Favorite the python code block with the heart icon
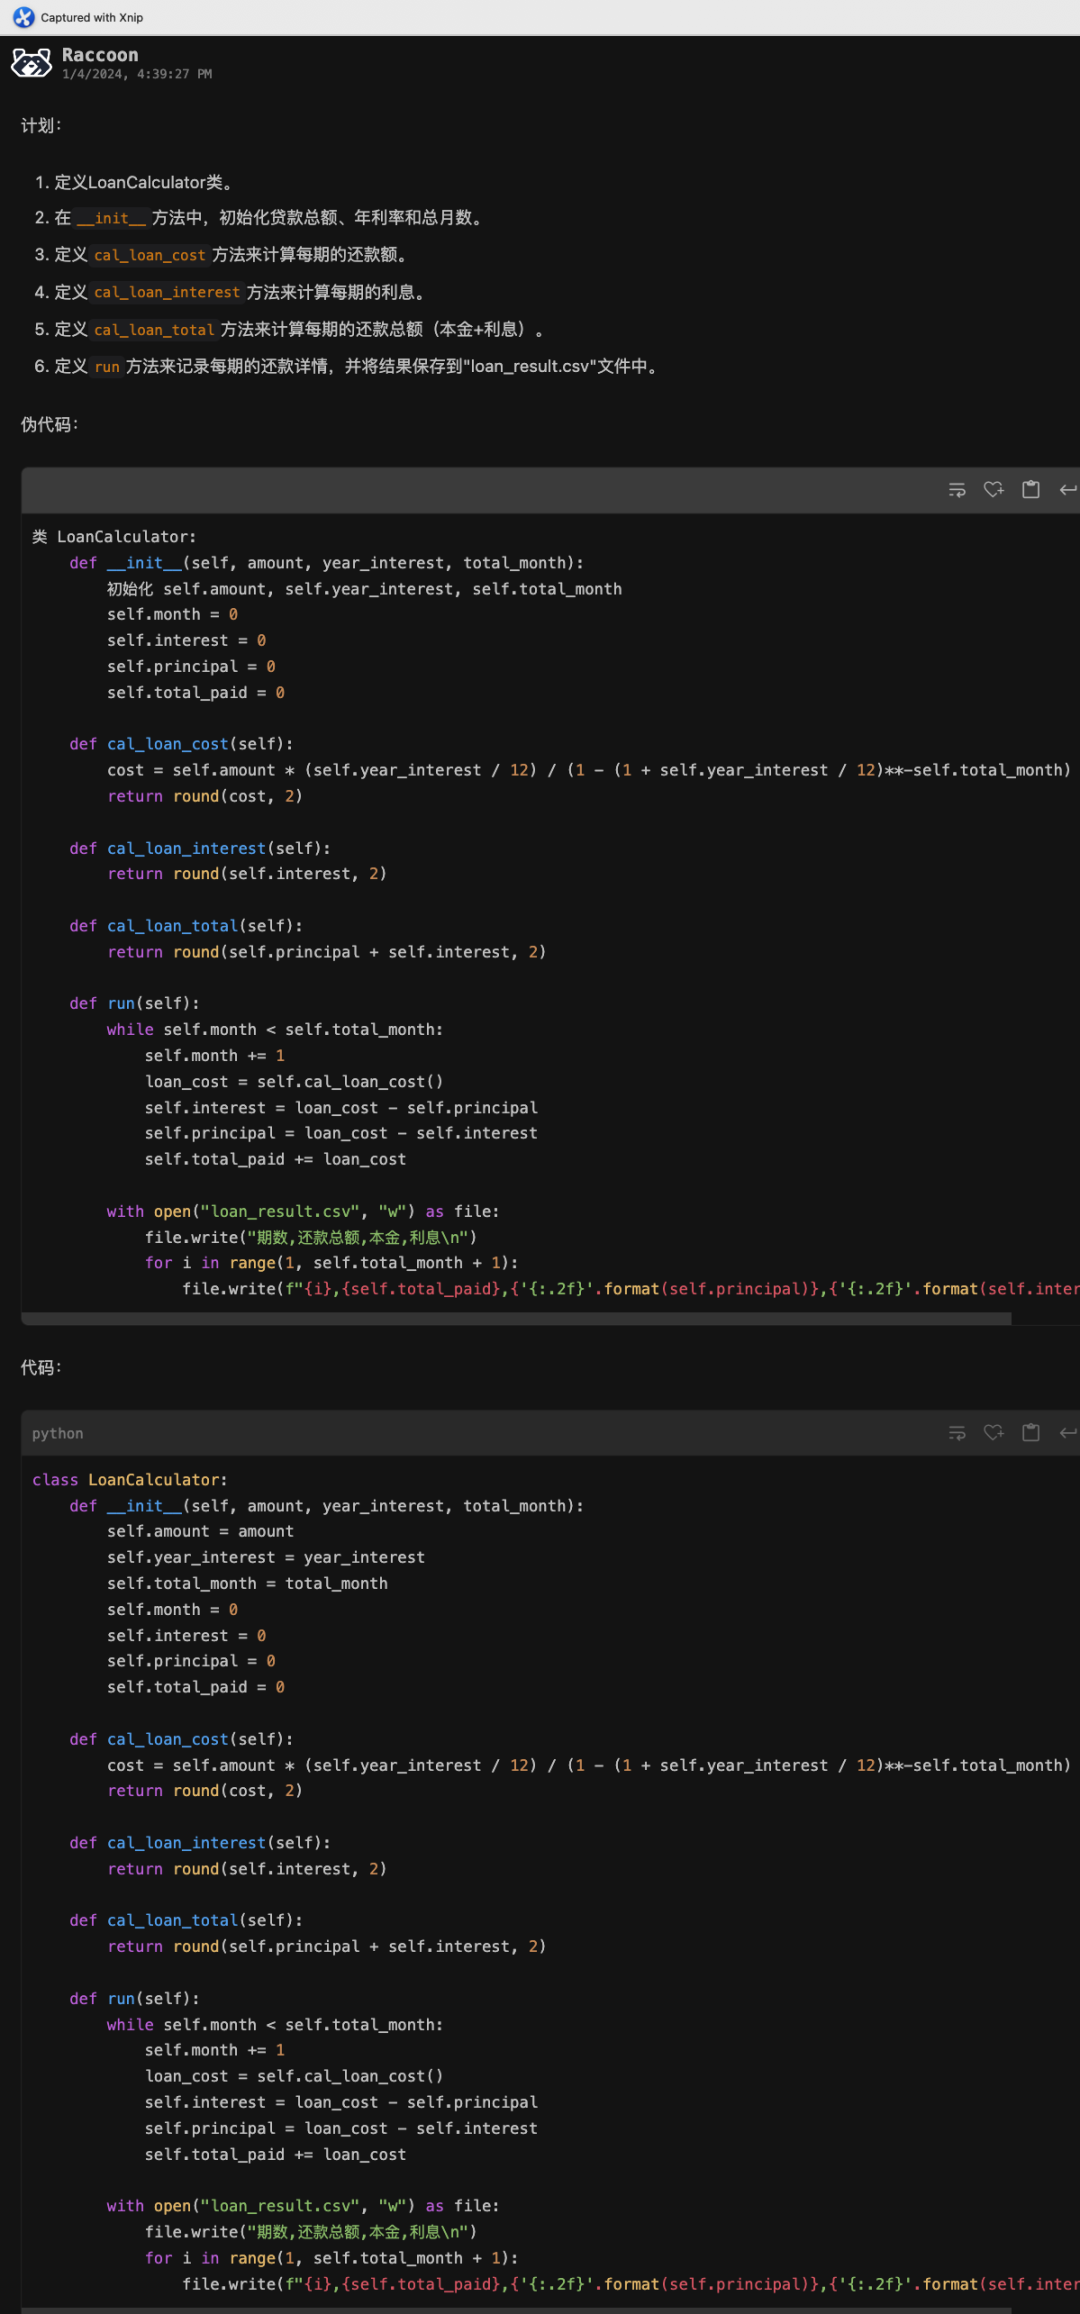This screenshot has height=2314, width=1080. (x=993, y=1433)
